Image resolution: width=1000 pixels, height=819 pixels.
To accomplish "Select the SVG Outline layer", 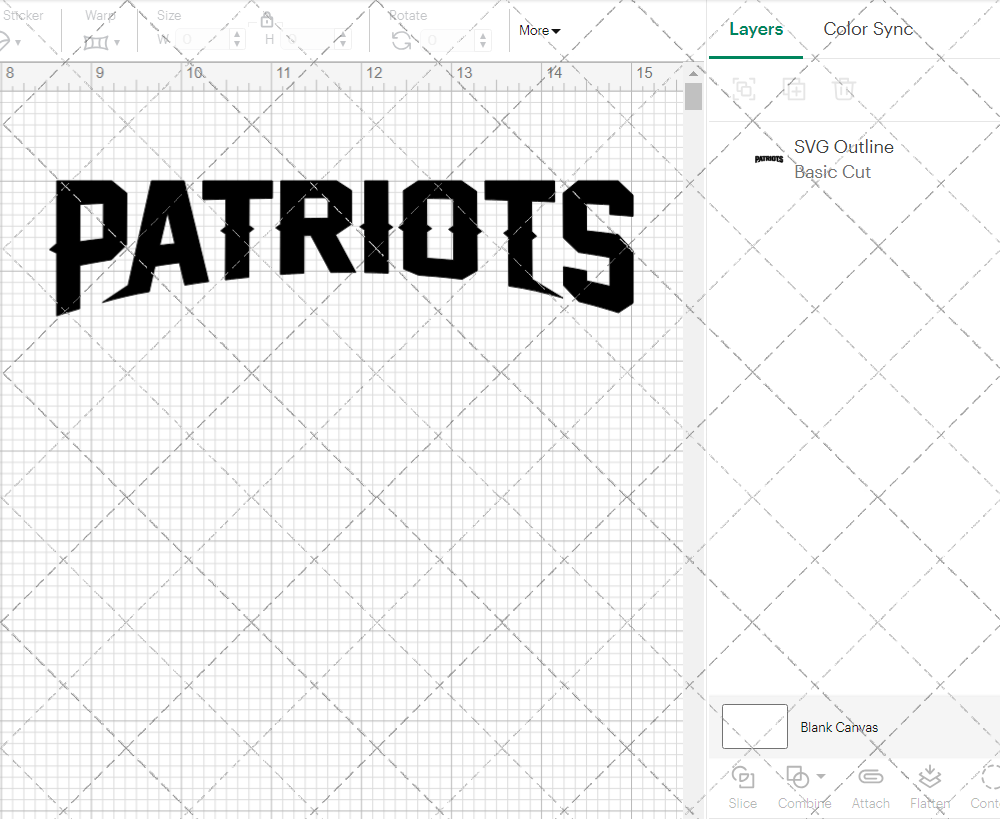I will pyautogui.click(x=843, y=159).
